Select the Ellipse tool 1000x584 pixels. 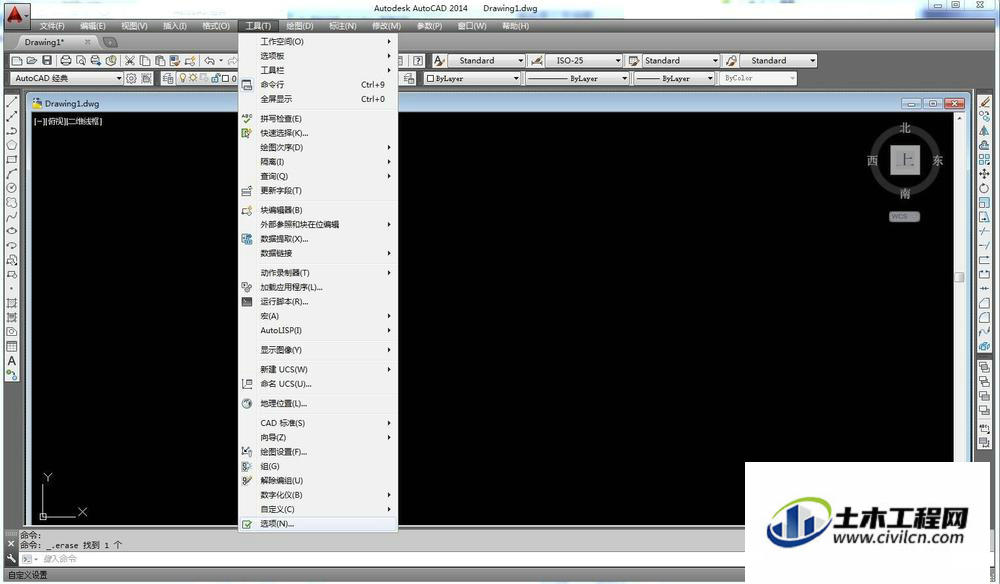11,231
